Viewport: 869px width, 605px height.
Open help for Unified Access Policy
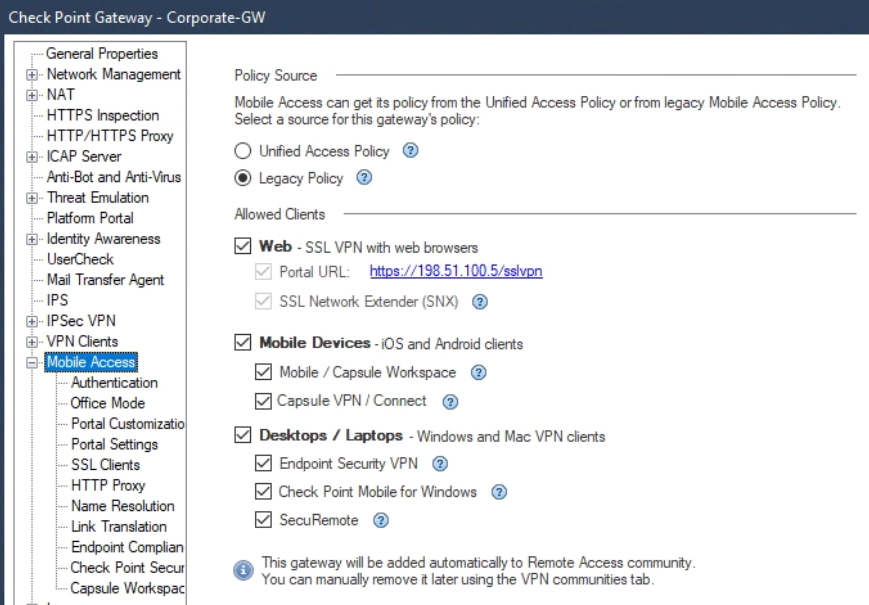click(410, 151)
